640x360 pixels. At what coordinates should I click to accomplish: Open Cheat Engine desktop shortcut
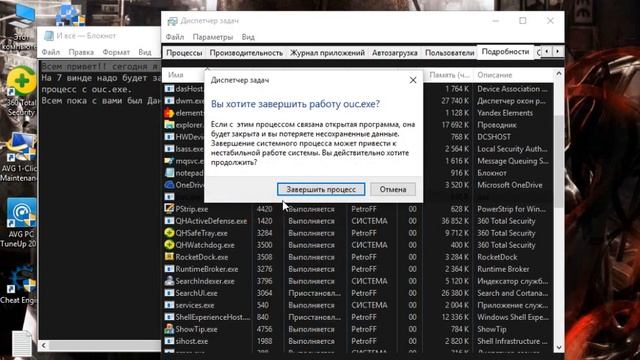coord(19,284)
